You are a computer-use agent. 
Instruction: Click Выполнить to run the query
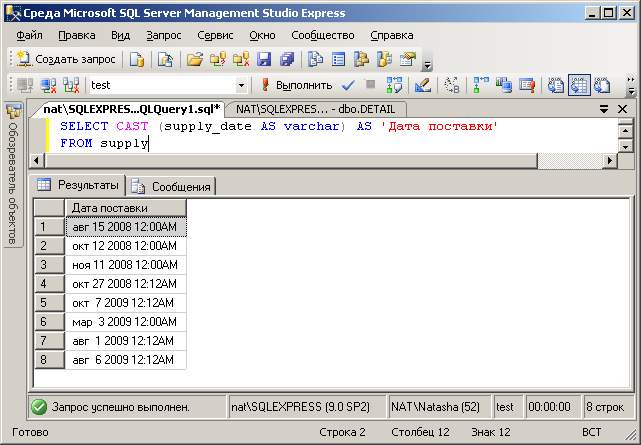point(297,85)
